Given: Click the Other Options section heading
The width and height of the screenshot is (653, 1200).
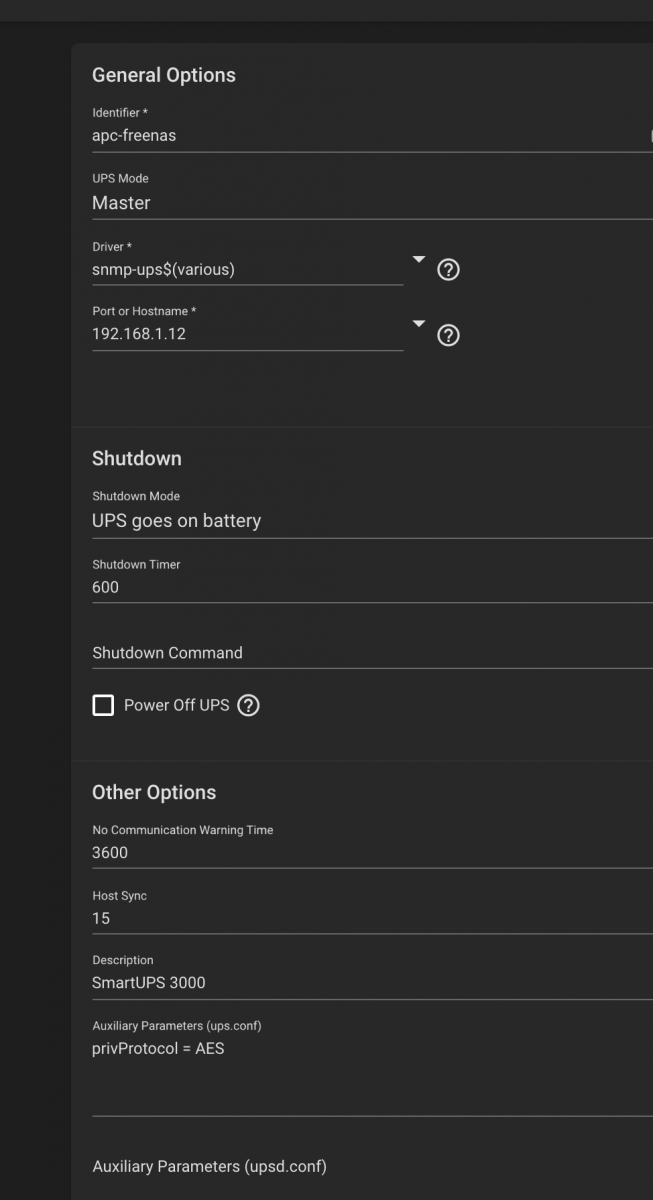Looking at the screenshot, I should (x=154, y=792).
